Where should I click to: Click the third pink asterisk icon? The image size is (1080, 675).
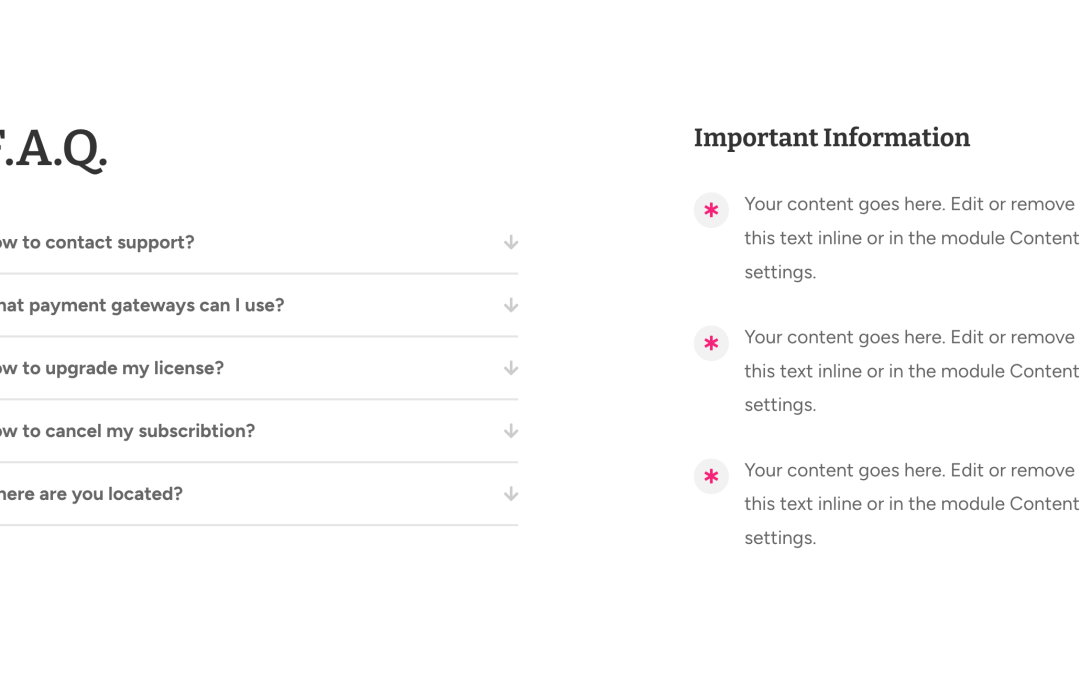(712, 476)
